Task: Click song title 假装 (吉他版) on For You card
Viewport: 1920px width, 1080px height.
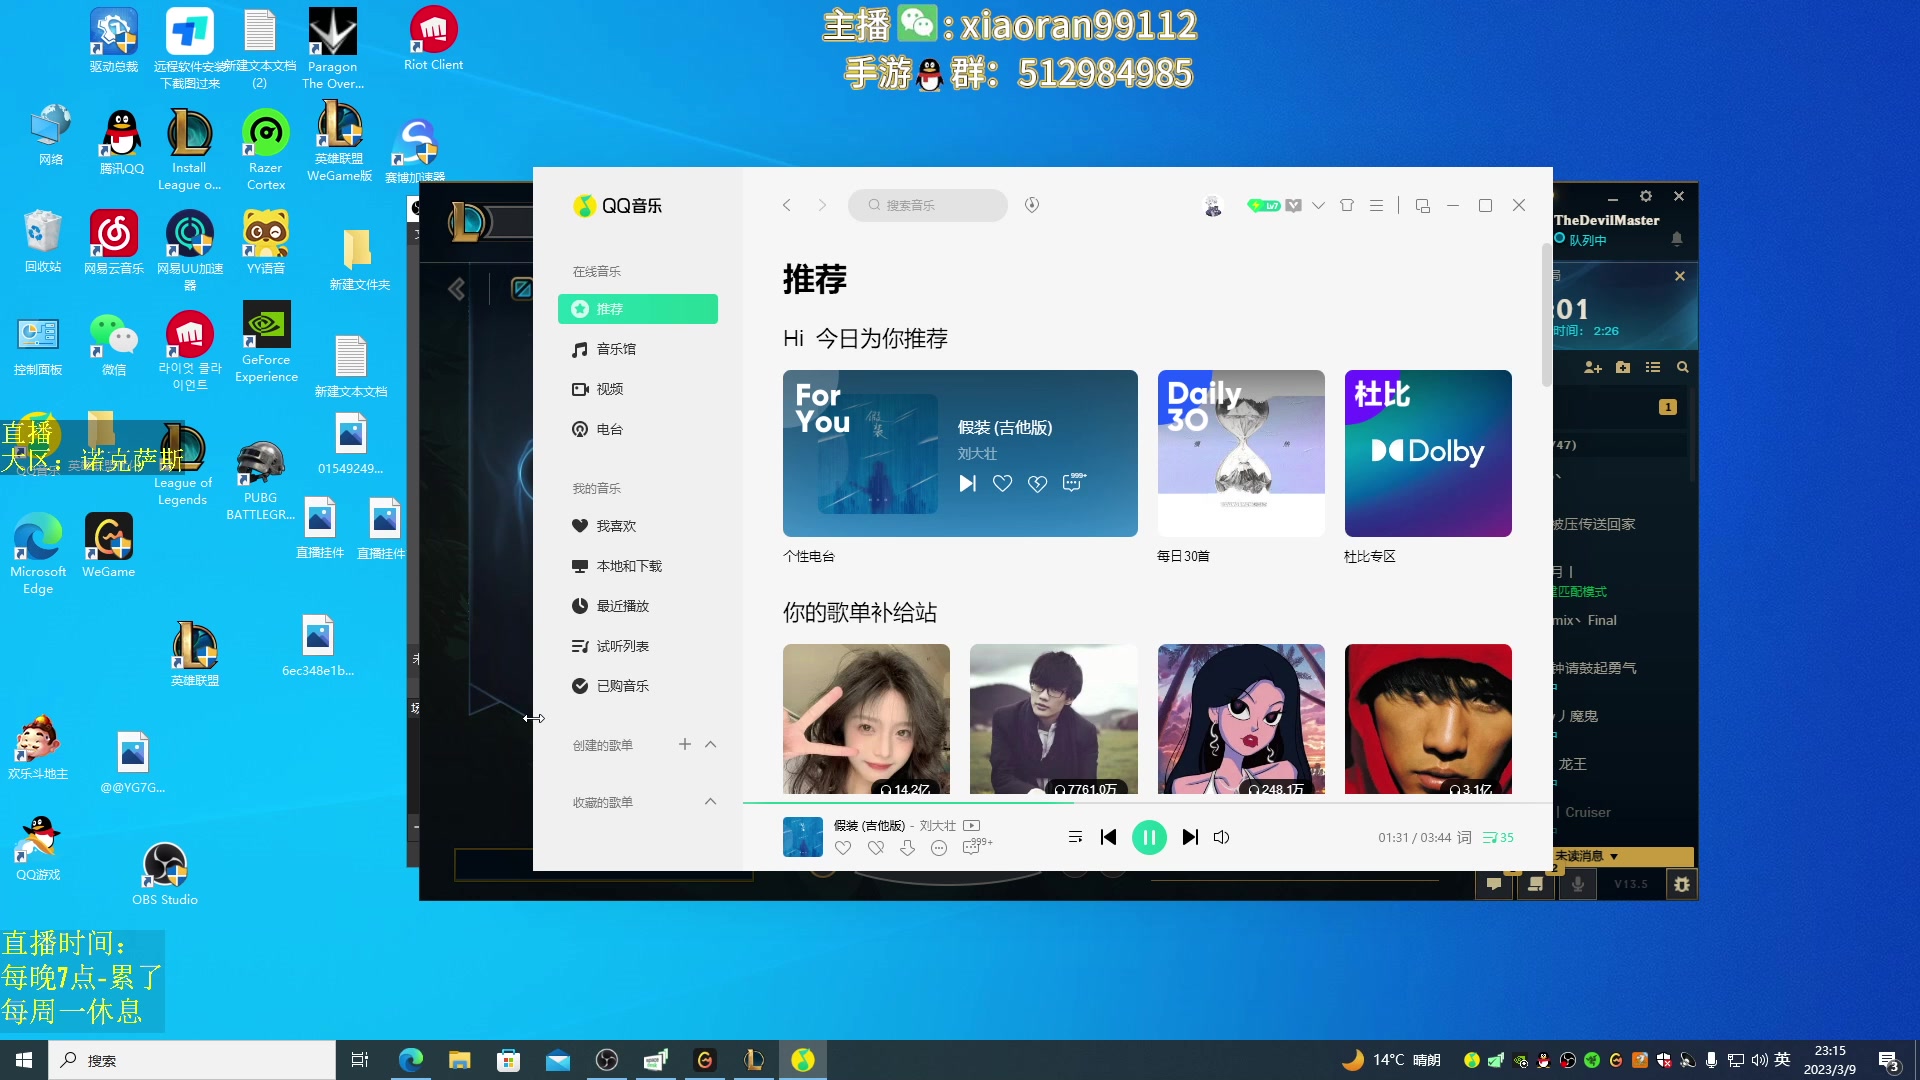Action: (x=1005, y=428)
